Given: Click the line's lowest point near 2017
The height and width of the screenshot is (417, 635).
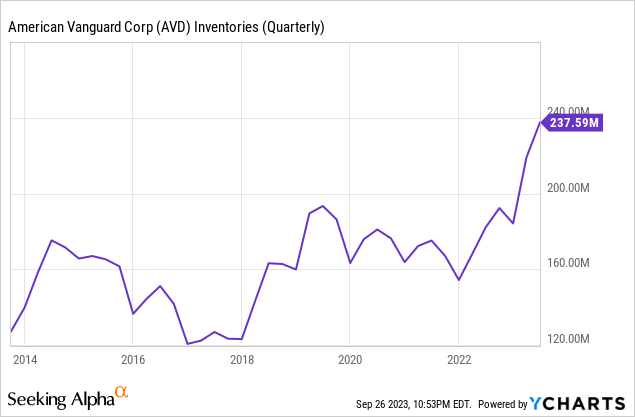Looking at the screenshot, I should pyautogui.click(x=187, y=344).
